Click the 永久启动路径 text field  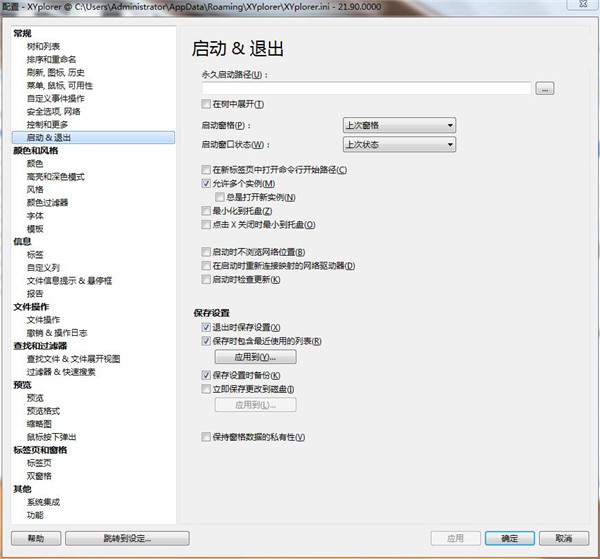pyautogui.click(x=366, y=89)
